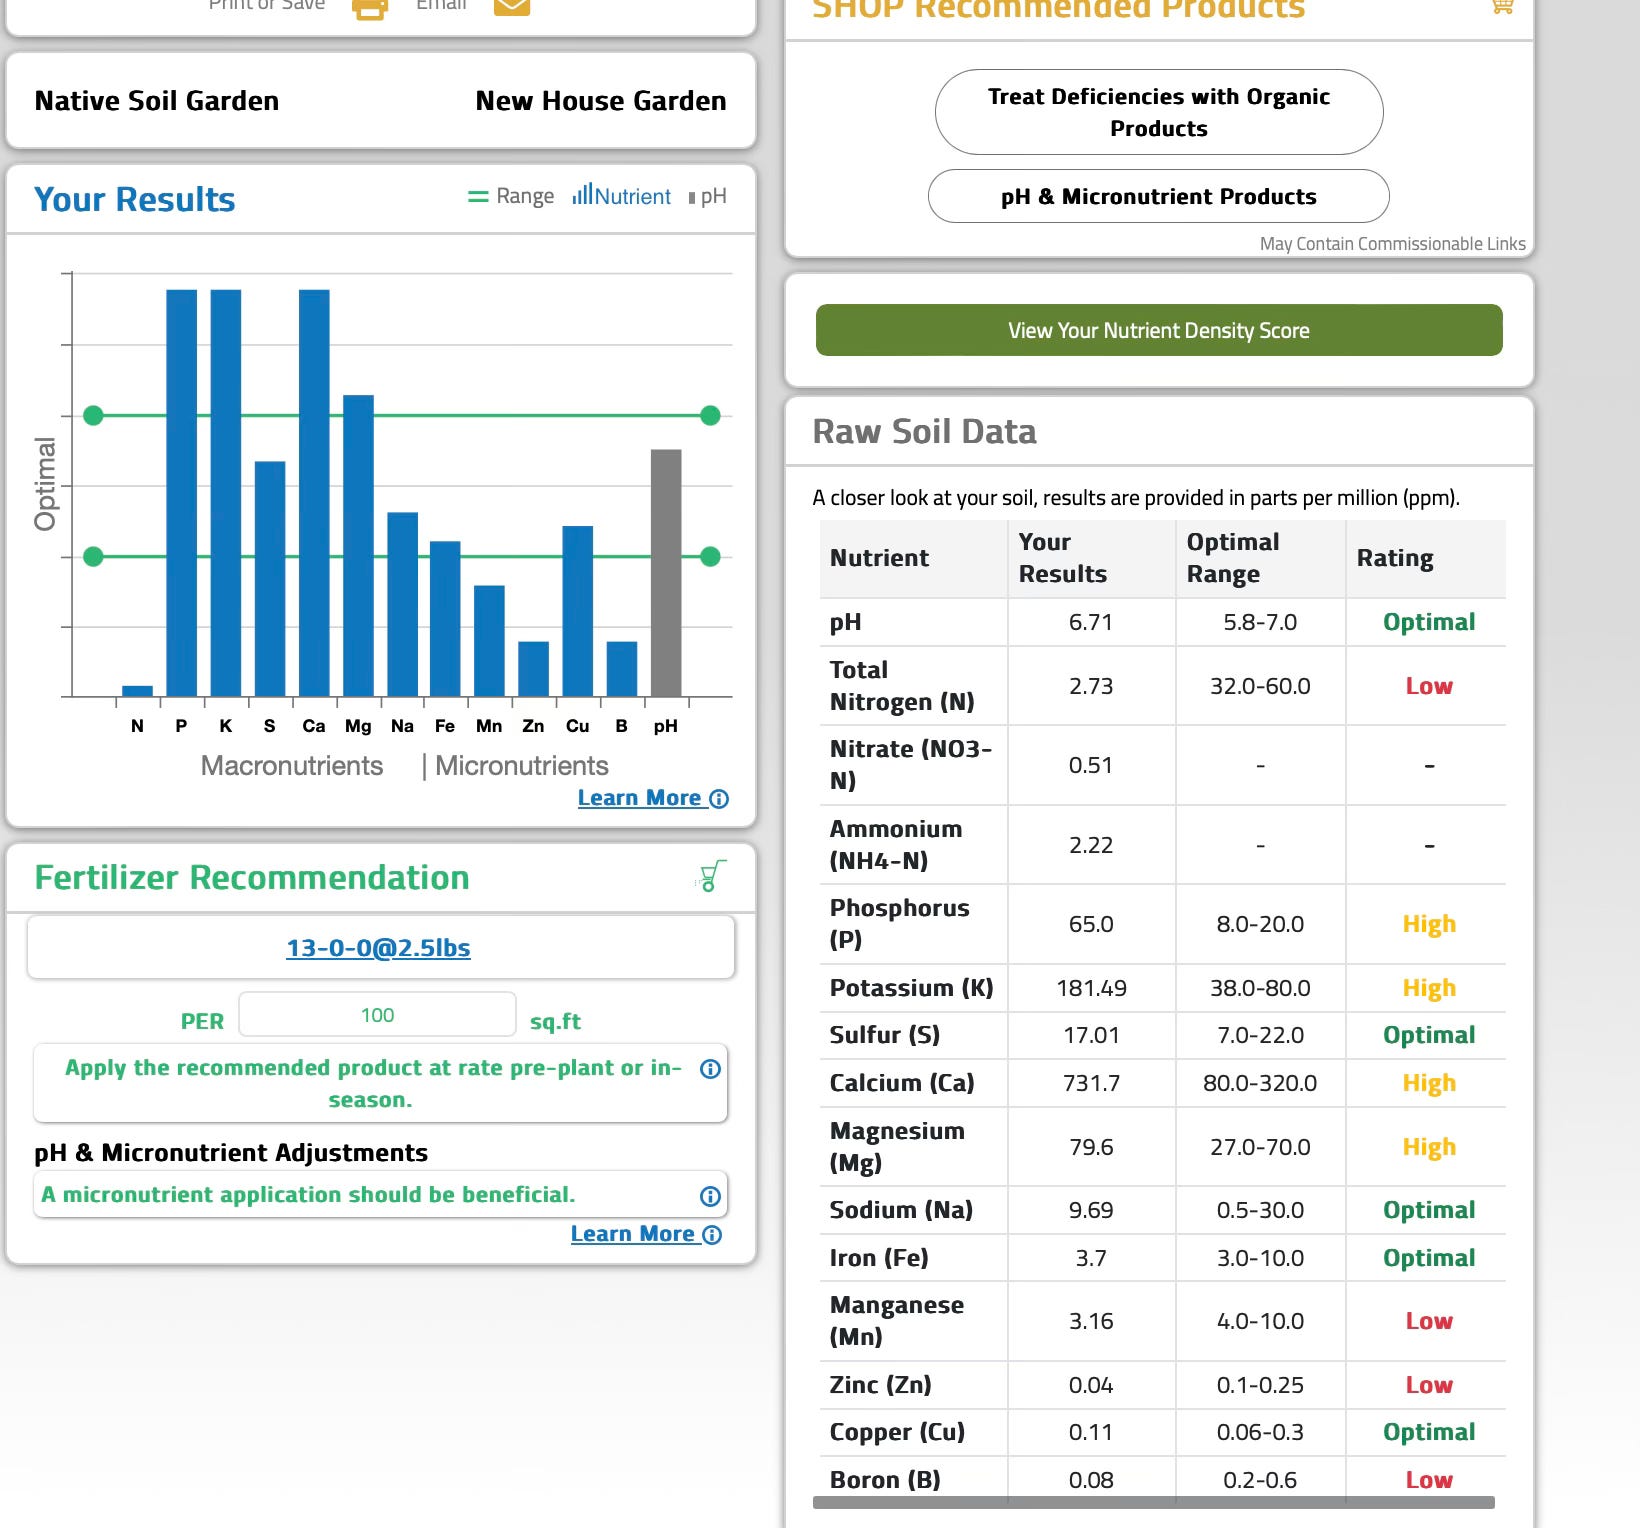Click the square footage input field
The width and height of the screenshot is (1640, 1528).
point(378,1015)
